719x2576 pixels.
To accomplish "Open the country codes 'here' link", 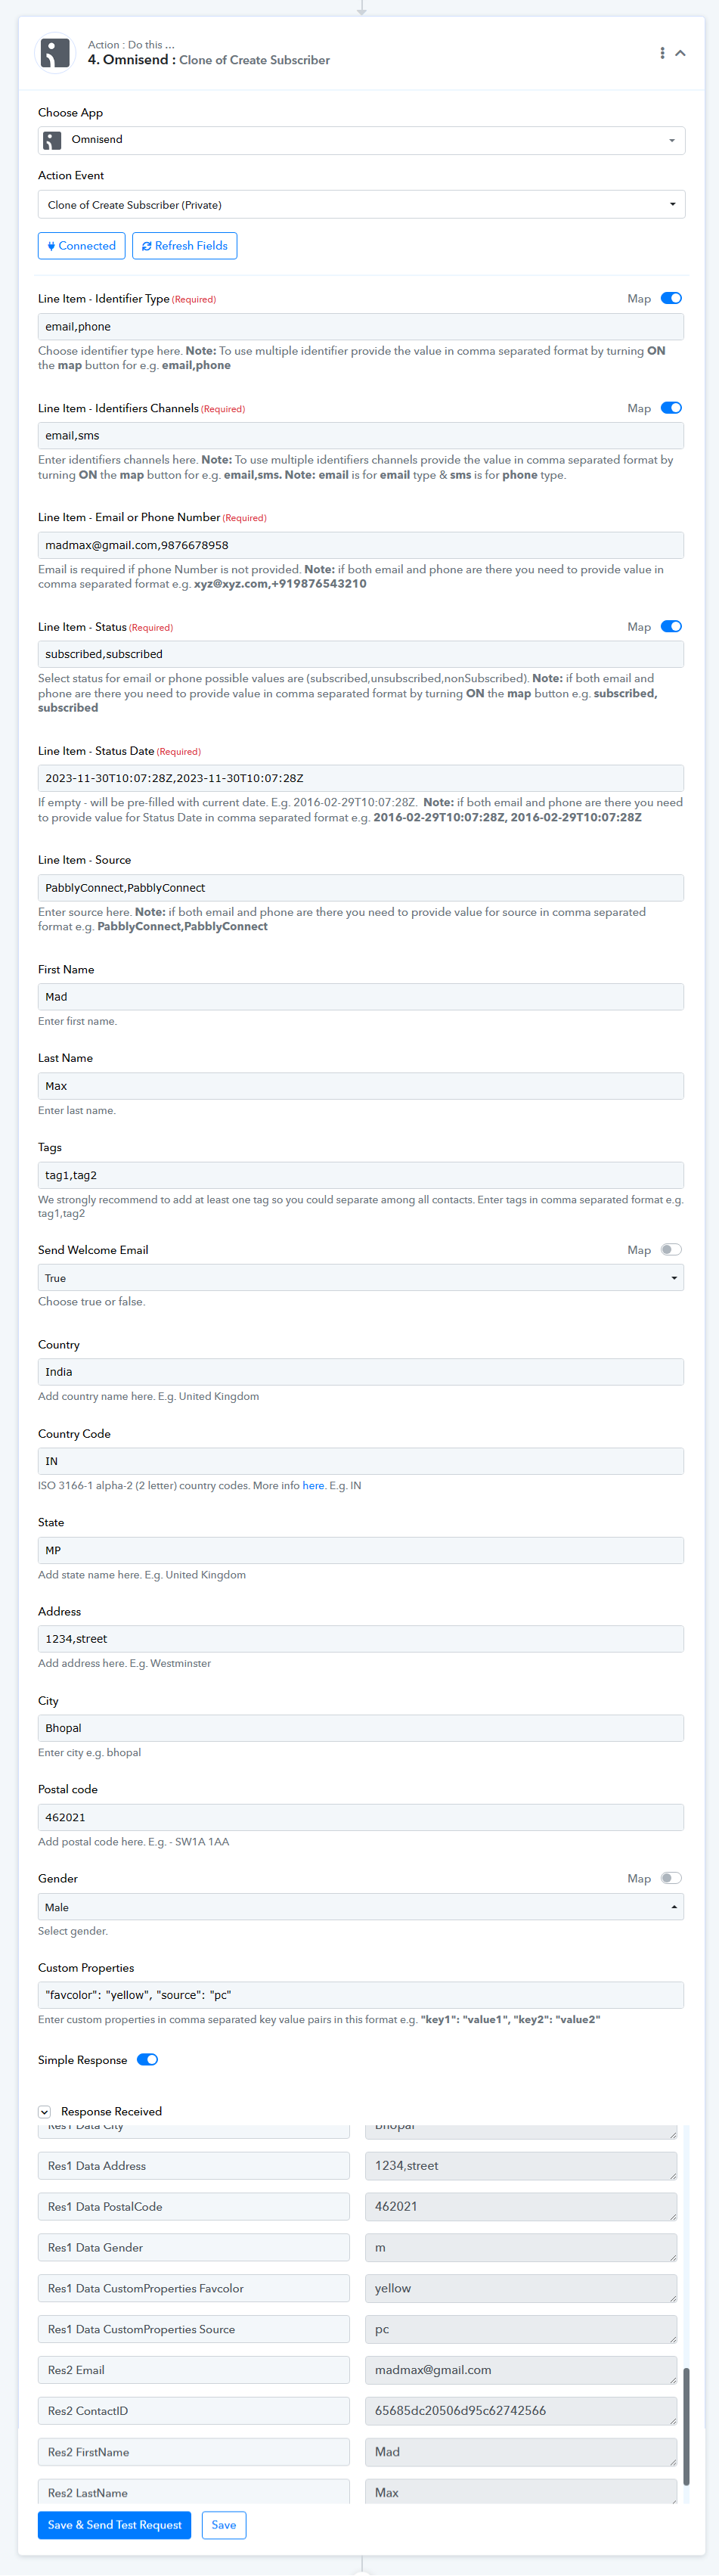I will tap(313, 1486).
